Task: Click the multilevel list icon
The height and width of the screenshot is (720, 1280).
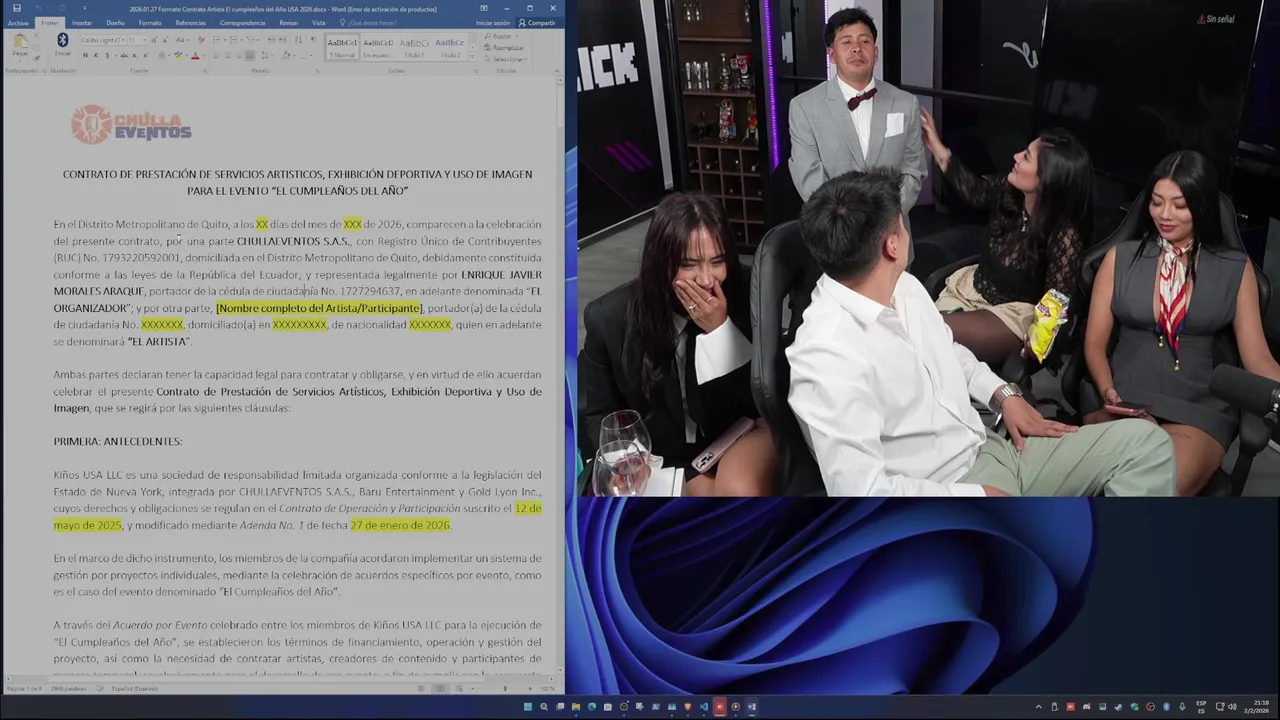Action: tap(250, 39)
